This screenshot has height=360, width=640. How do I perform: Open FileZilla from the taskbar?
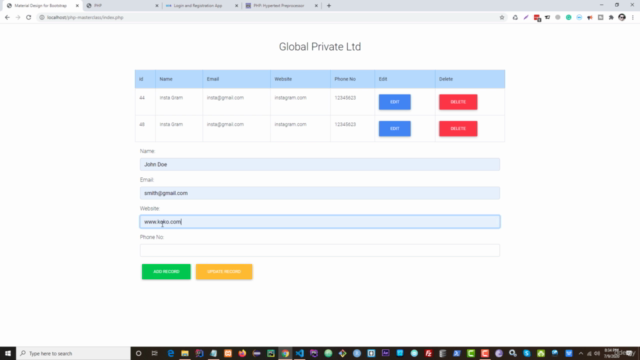click(428, 353)
